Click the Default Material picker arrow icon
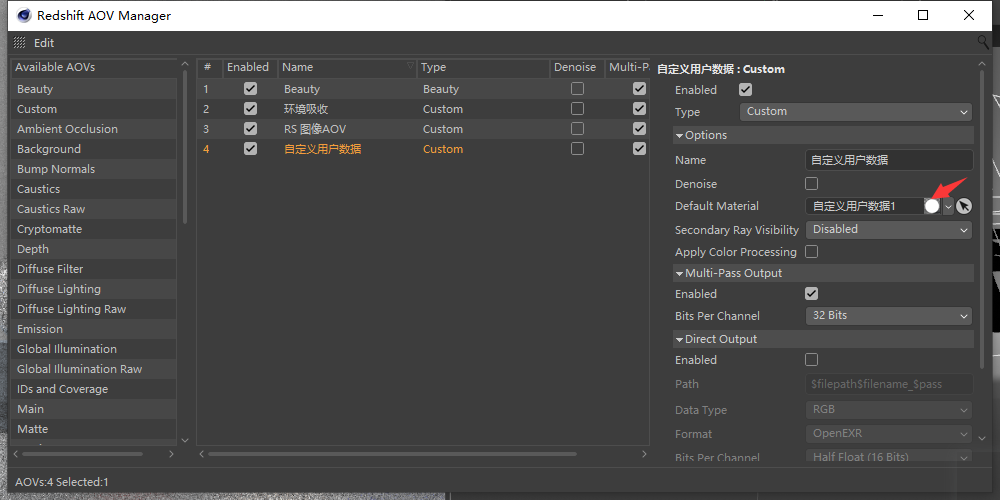 point(964,207)
